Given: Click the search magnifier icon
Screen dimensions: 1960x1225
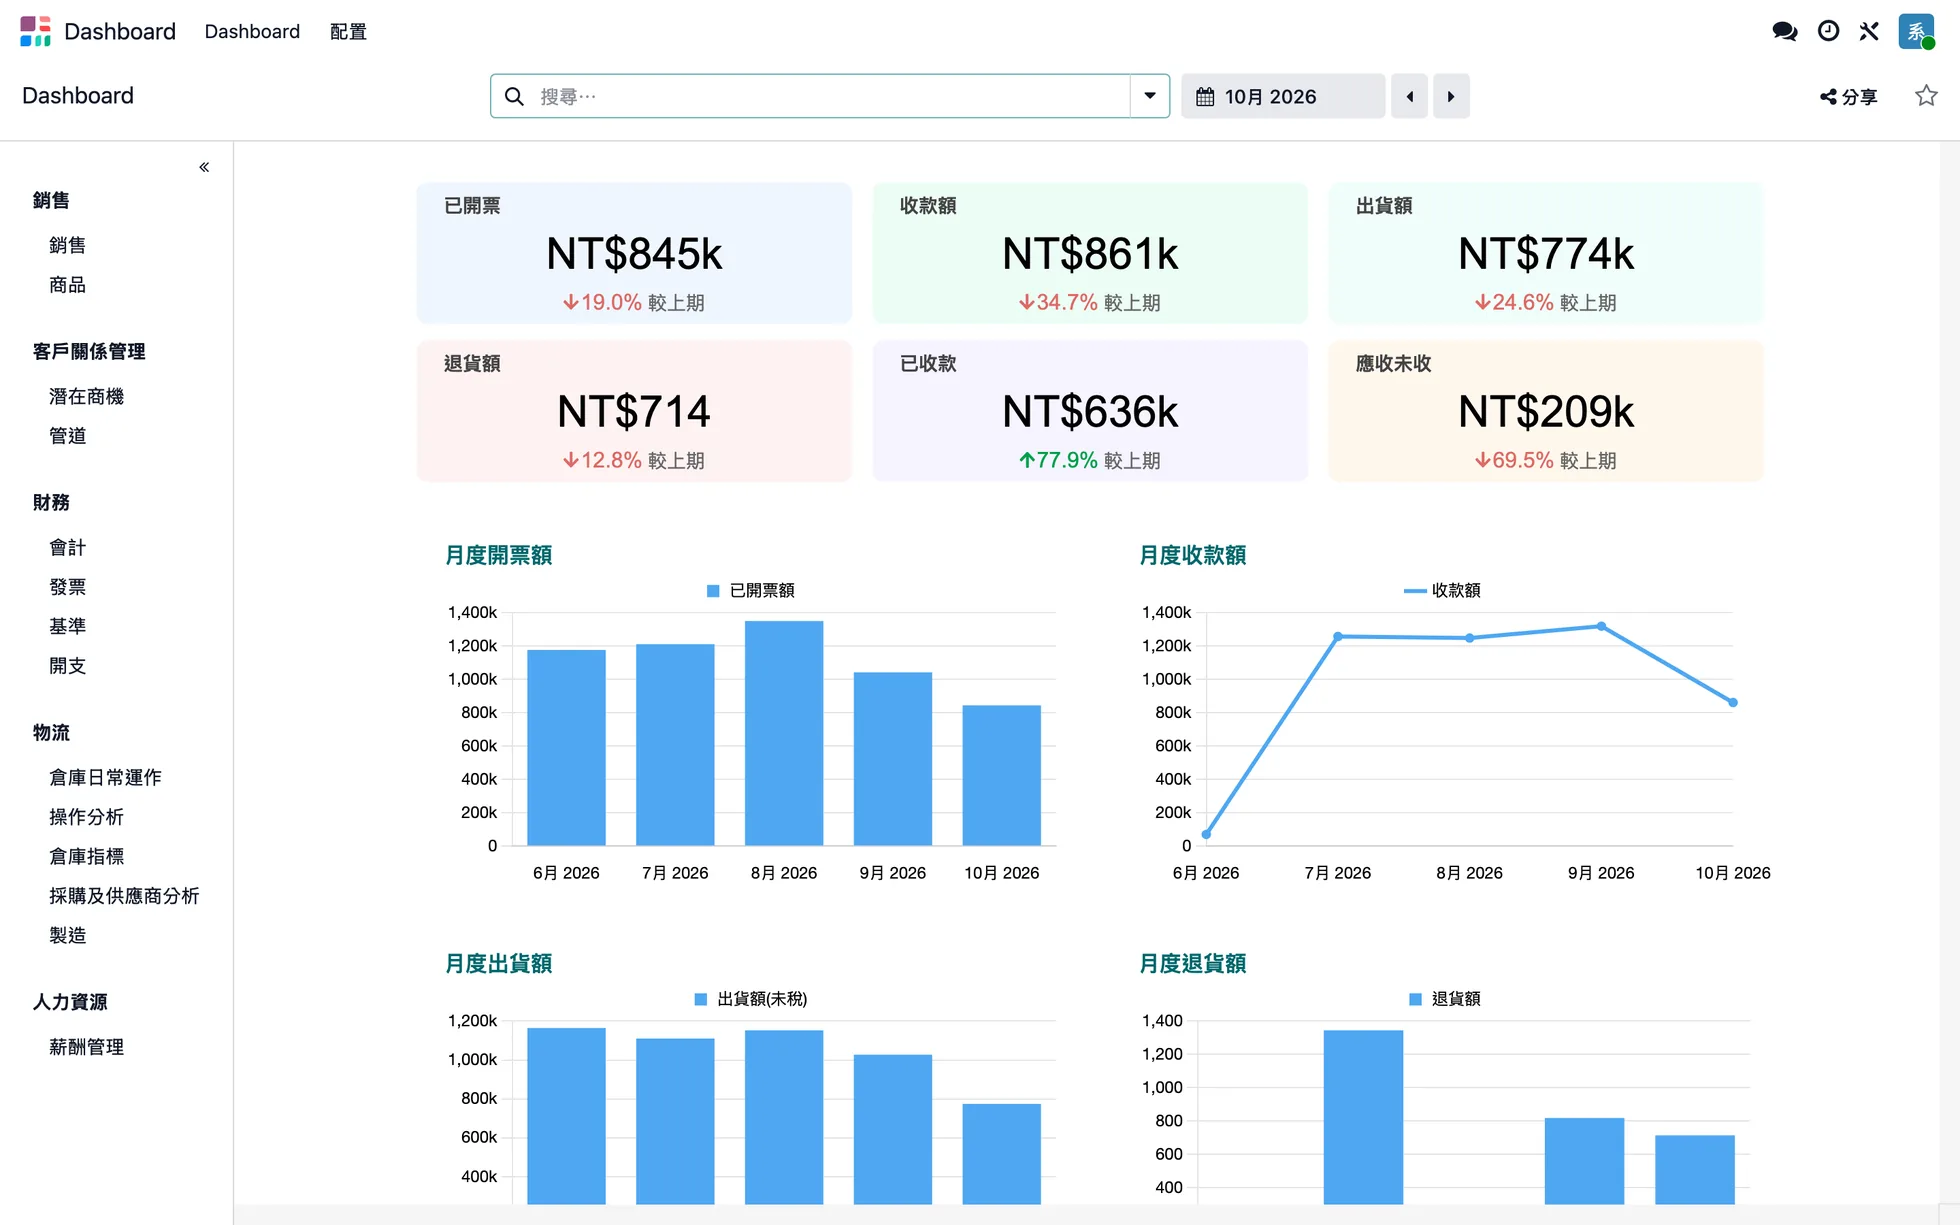Looking at the screenshot, I should [x=514, y=96].
